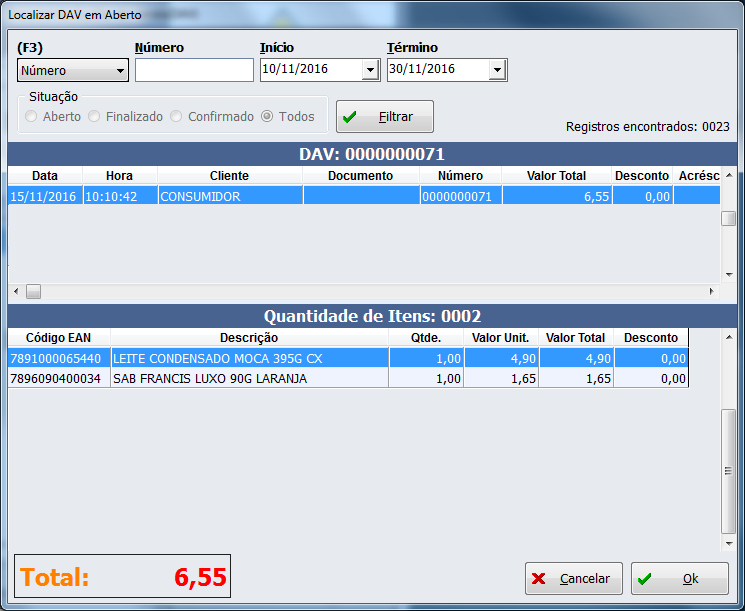Open the Número search type dropdown

121,71
